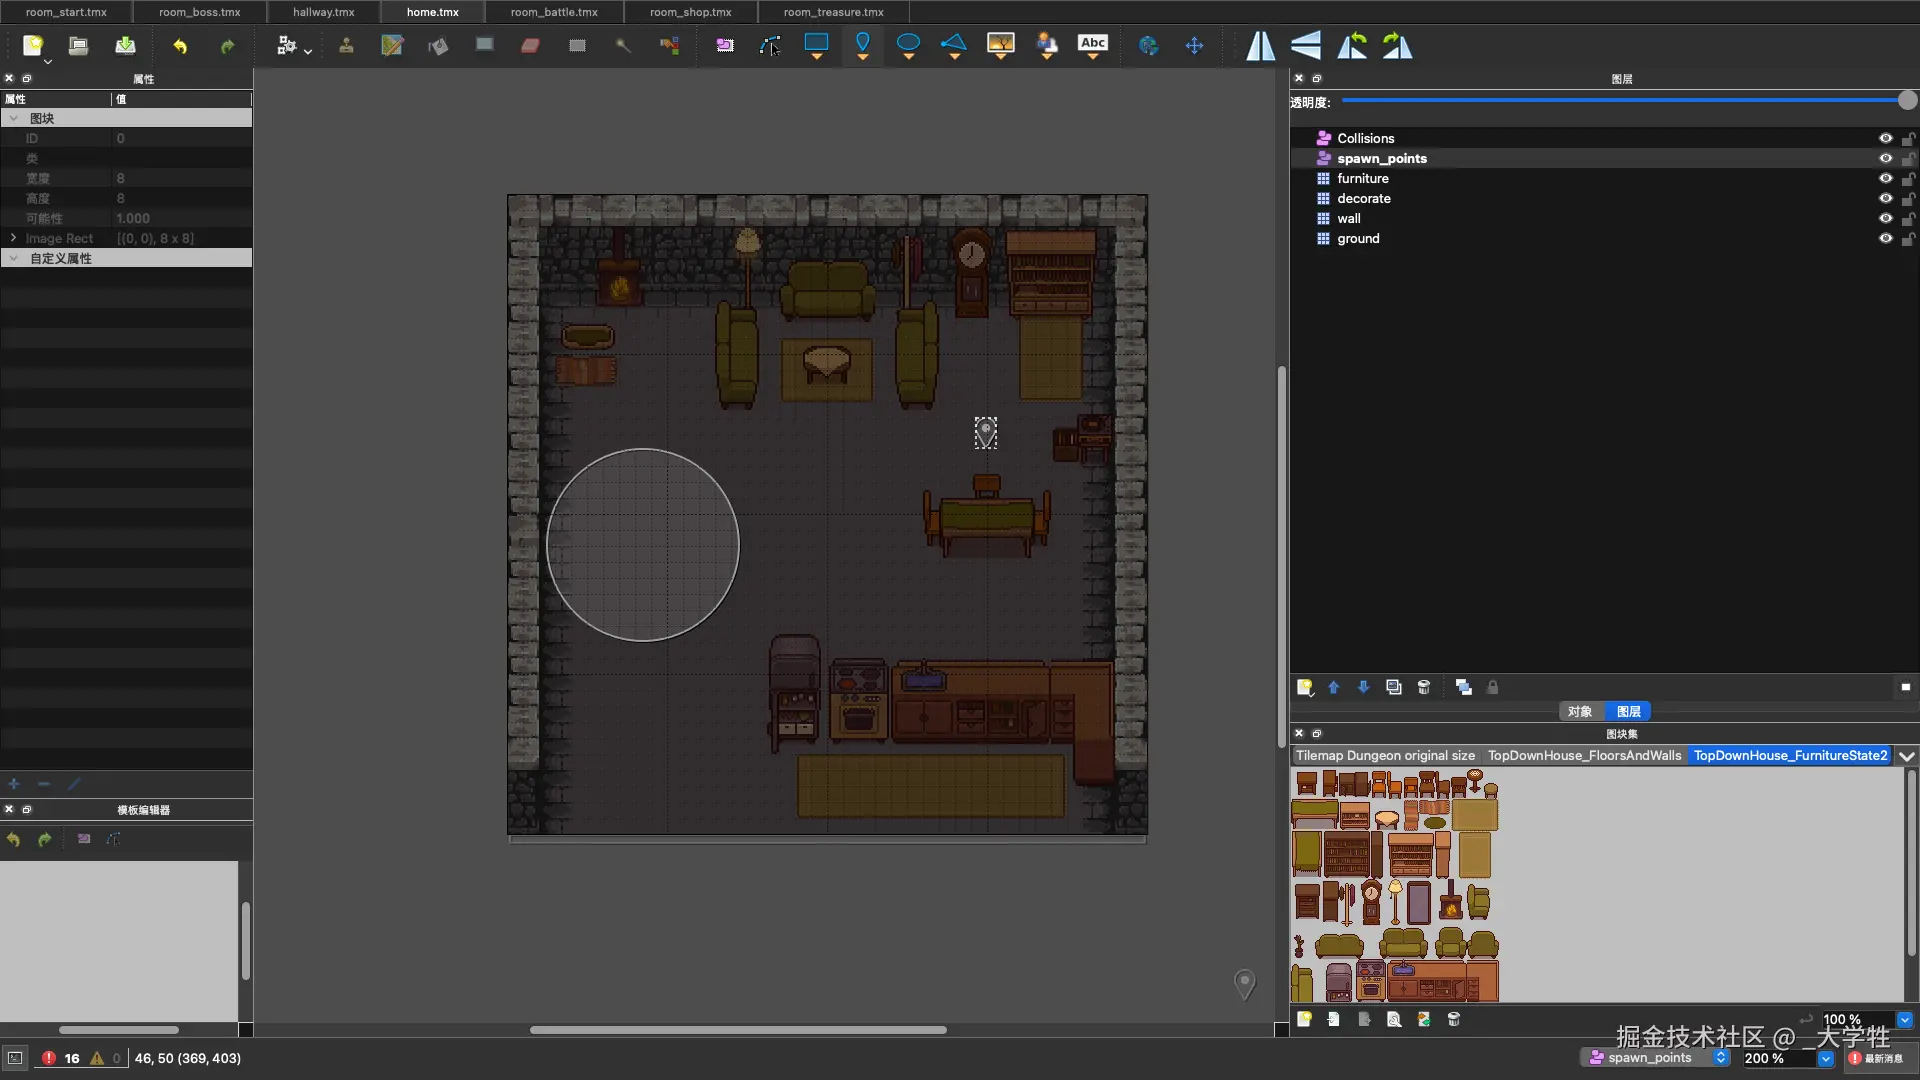Select the wall layer
The image size is (1920, 1080).
(1349, 218)
